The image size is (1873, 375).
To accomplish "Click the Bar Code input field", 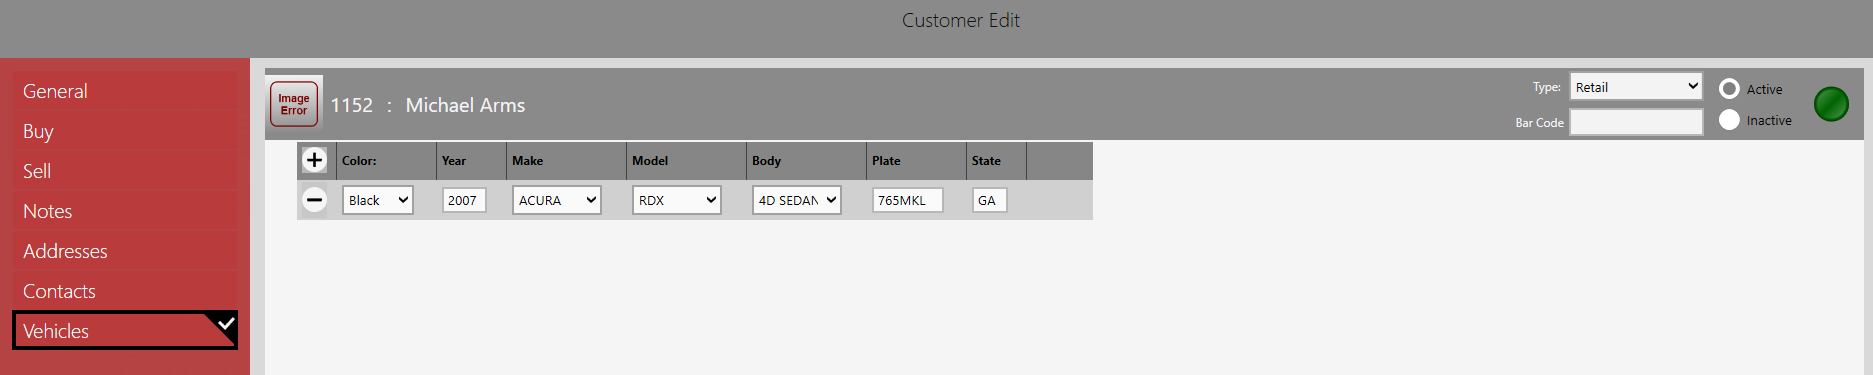I will [1636, 122].
